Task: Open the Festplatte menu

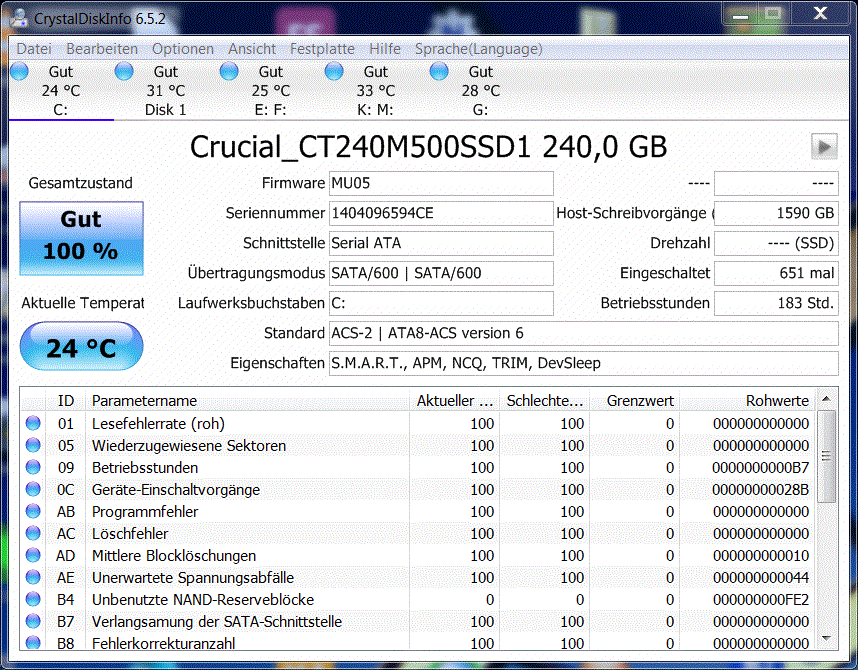Action: (x=322, y=49)
